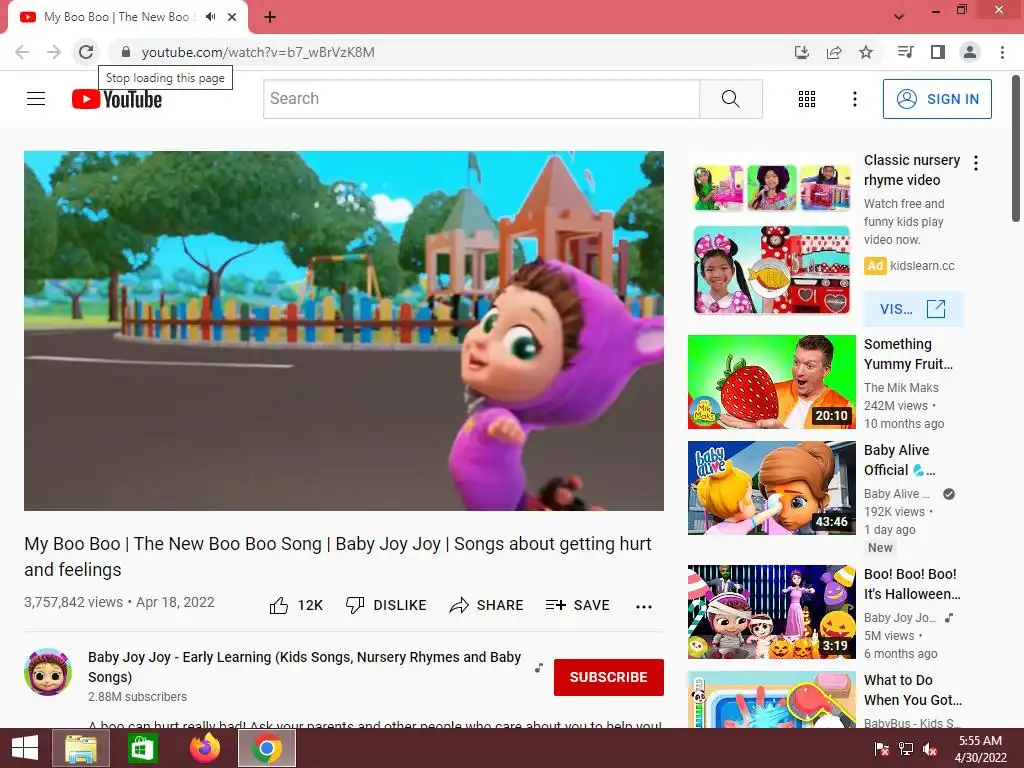Image resolution: width=1024 pixels, height=768 pixels.
Task: Open tab search chevron dropdown
Action: [x=899, y=16]
